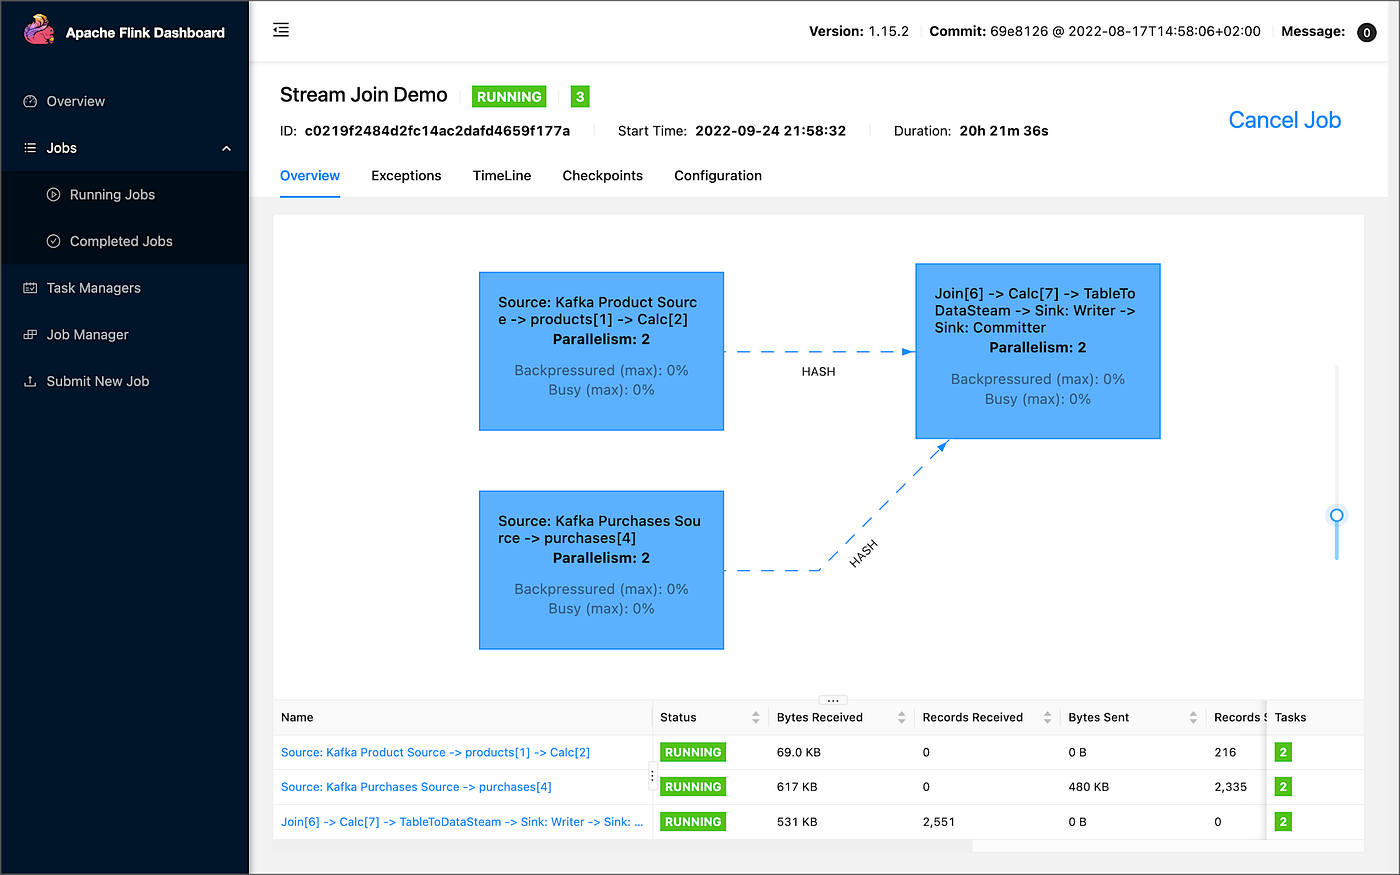Click the green task count badge 3
The height and width of the screenshot is (875, 1400).
(x=580, y=96)
